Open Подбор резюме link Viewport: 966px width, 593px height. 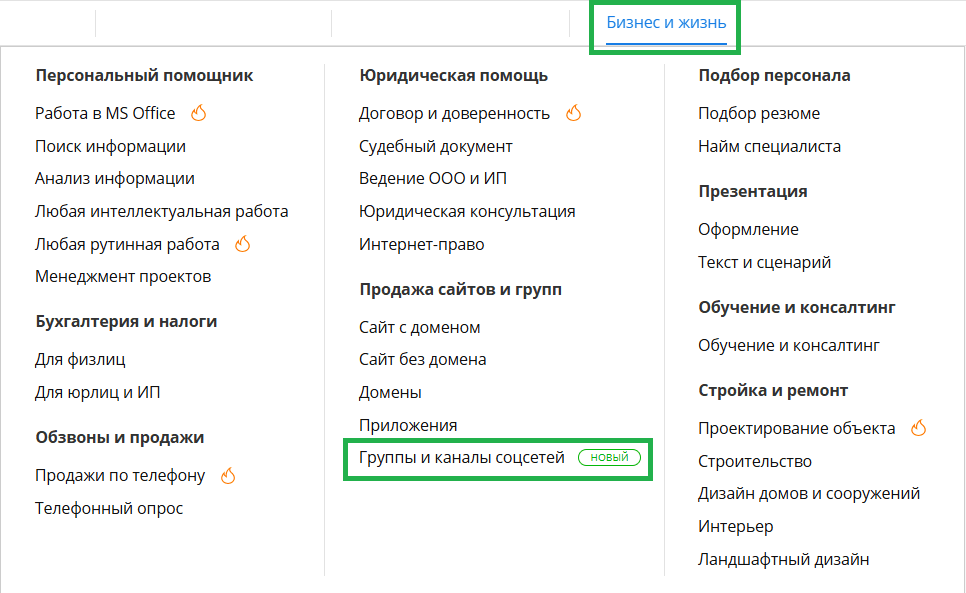(758, 113)
